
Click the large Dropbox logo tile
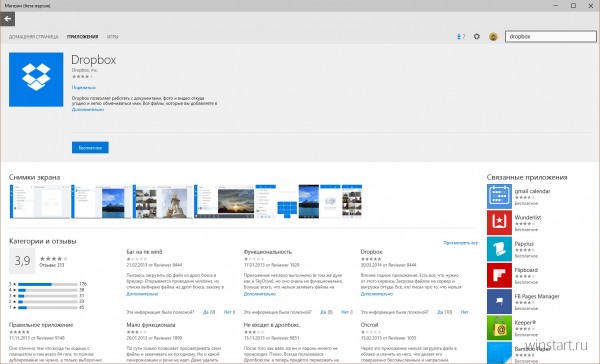pos(36,80)
